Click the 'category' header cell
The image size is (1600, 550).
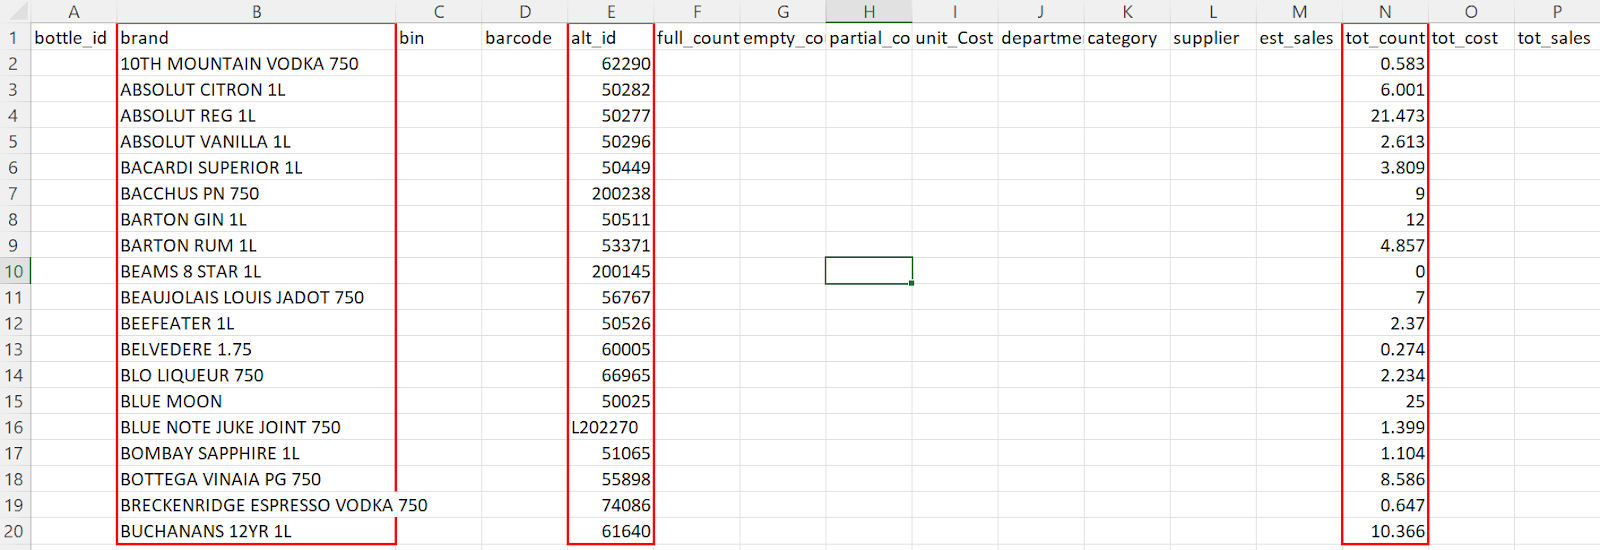point(1127,37)
